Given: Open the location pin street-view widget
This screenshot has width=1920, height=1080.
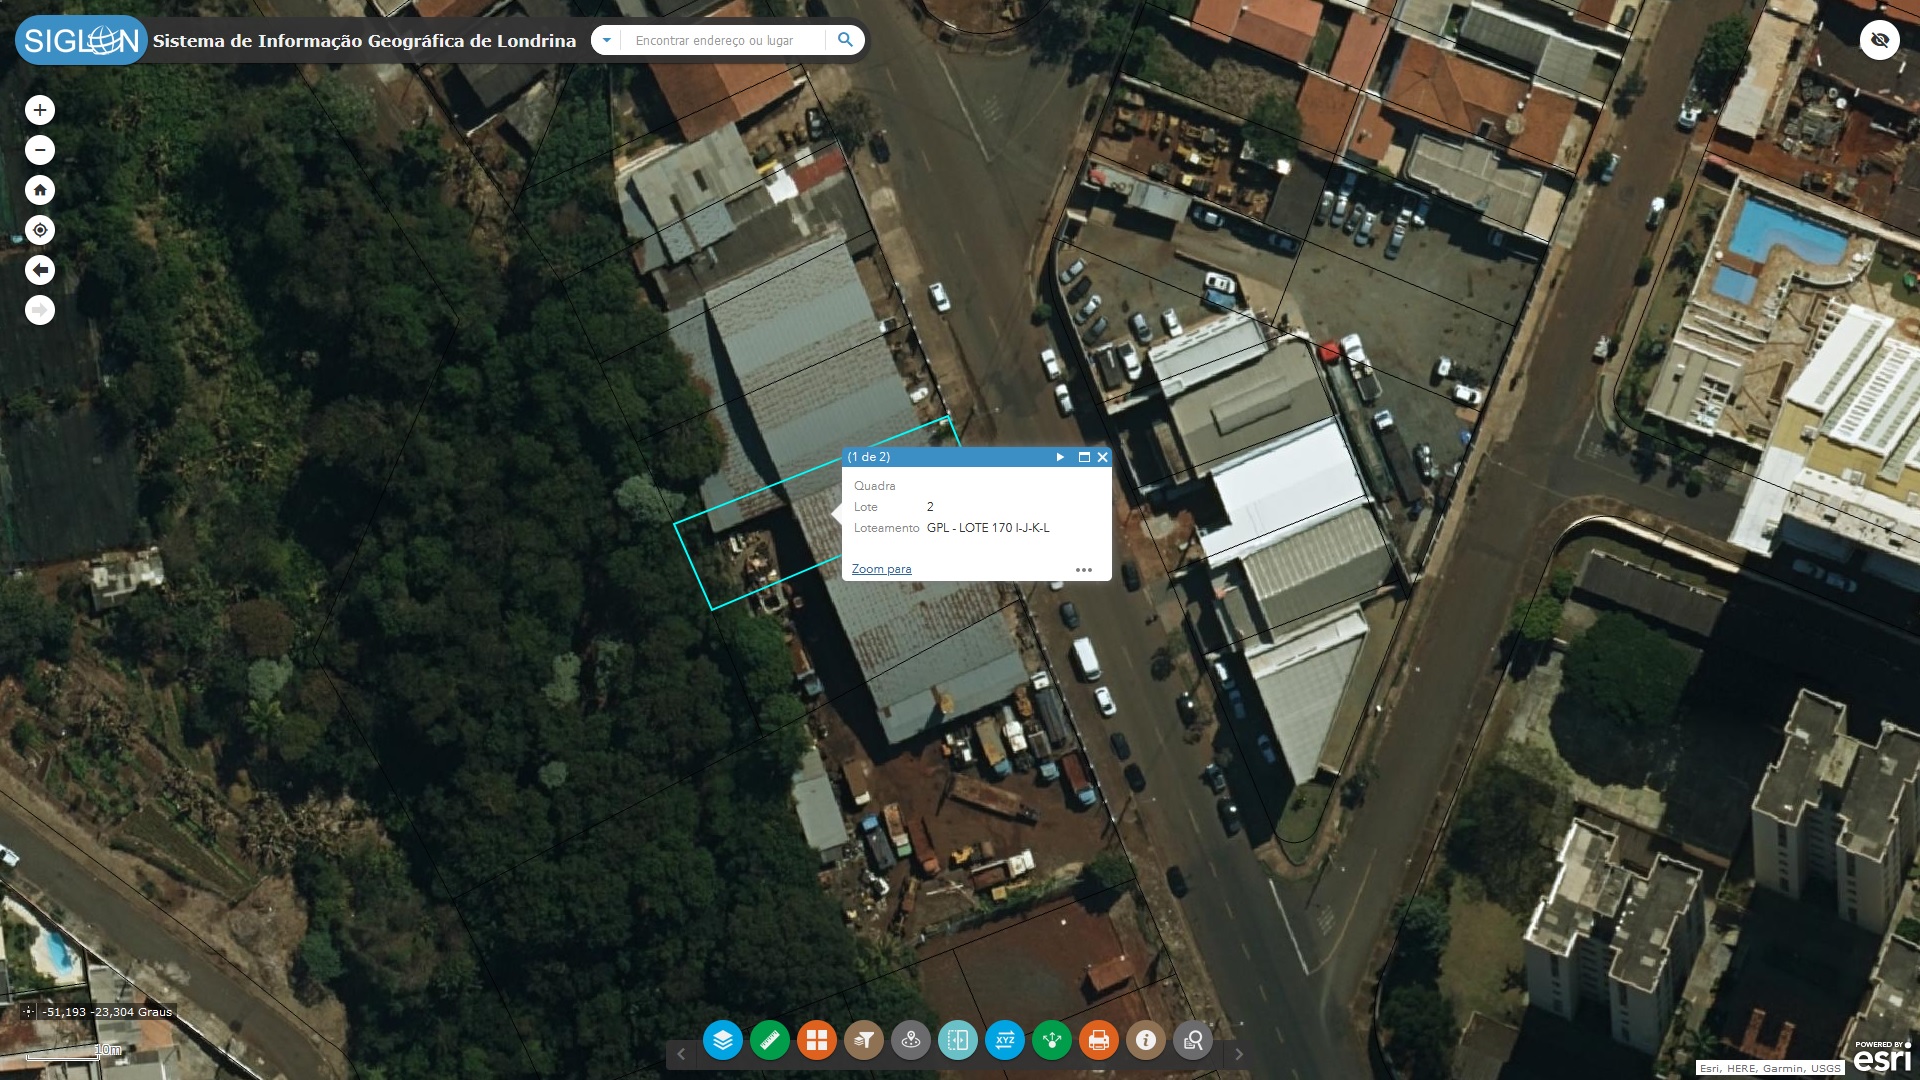Looking at the screenshot, I should [911, 1040].
